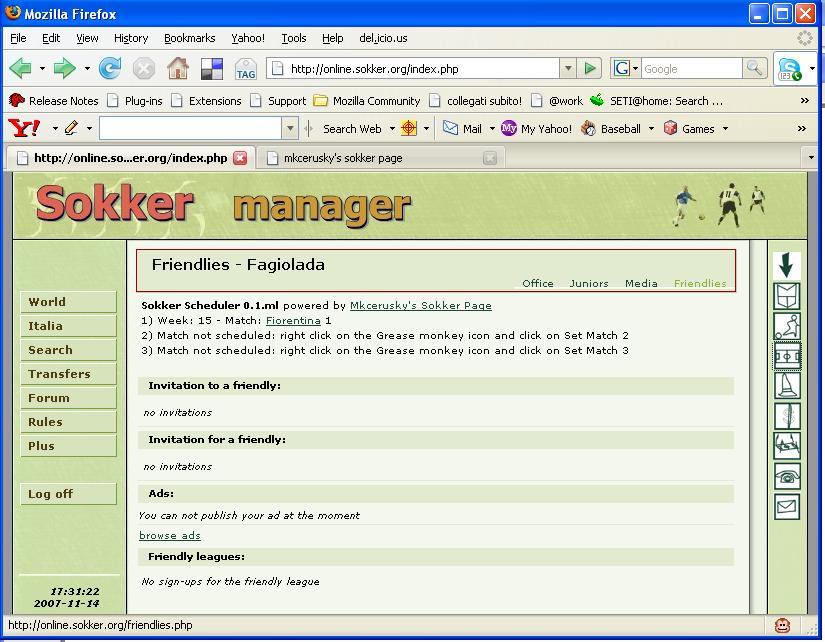
Task: Click the Google search input field
Action: coord(691,68)
